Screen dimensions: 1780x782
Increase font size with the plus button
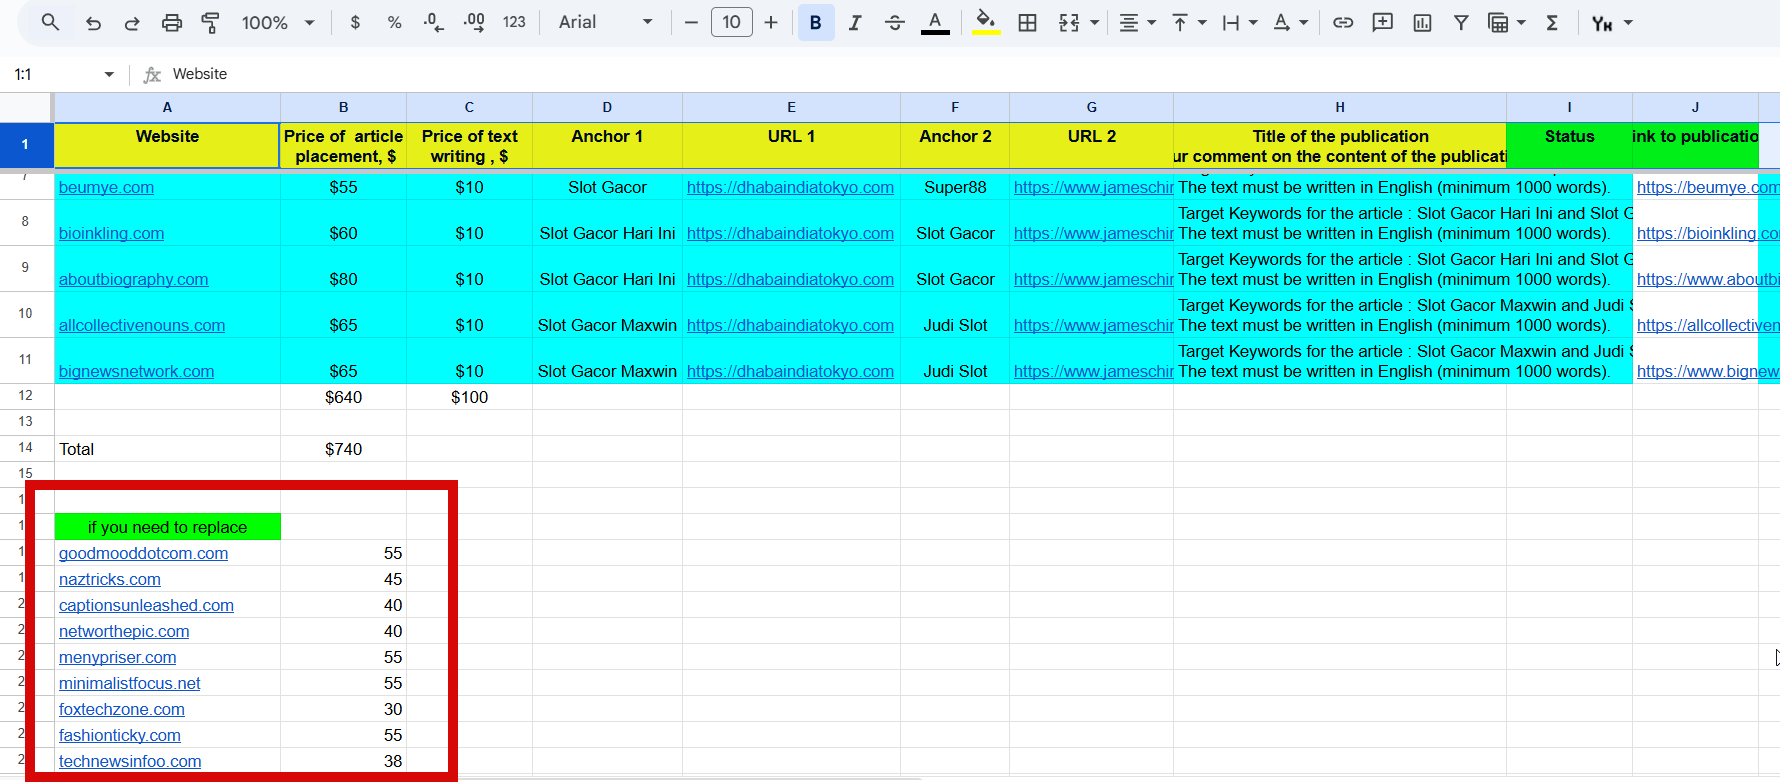pyautogui.click(x=771, y=22)
